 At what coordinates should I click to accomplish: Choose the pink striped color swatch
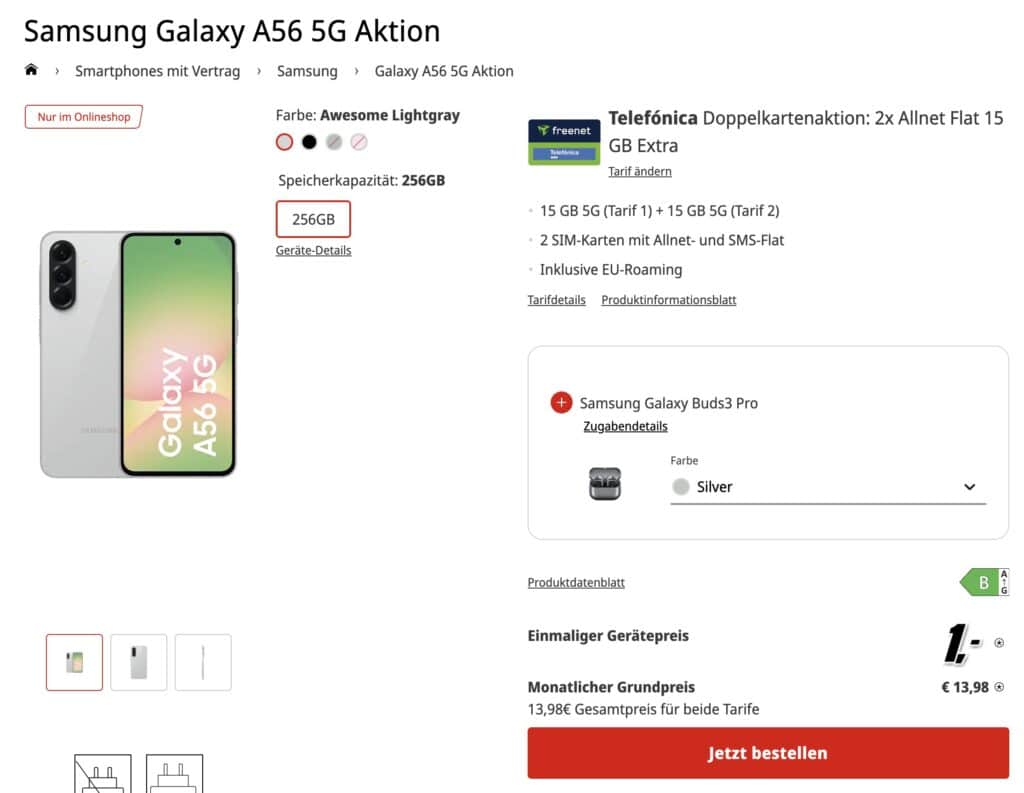359,142
